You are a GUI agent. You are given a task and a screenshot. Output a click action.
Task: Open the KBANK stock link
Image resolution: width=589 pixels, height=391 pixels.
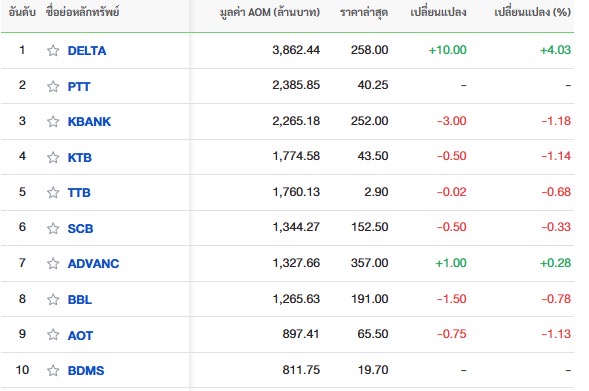(89, 121)
